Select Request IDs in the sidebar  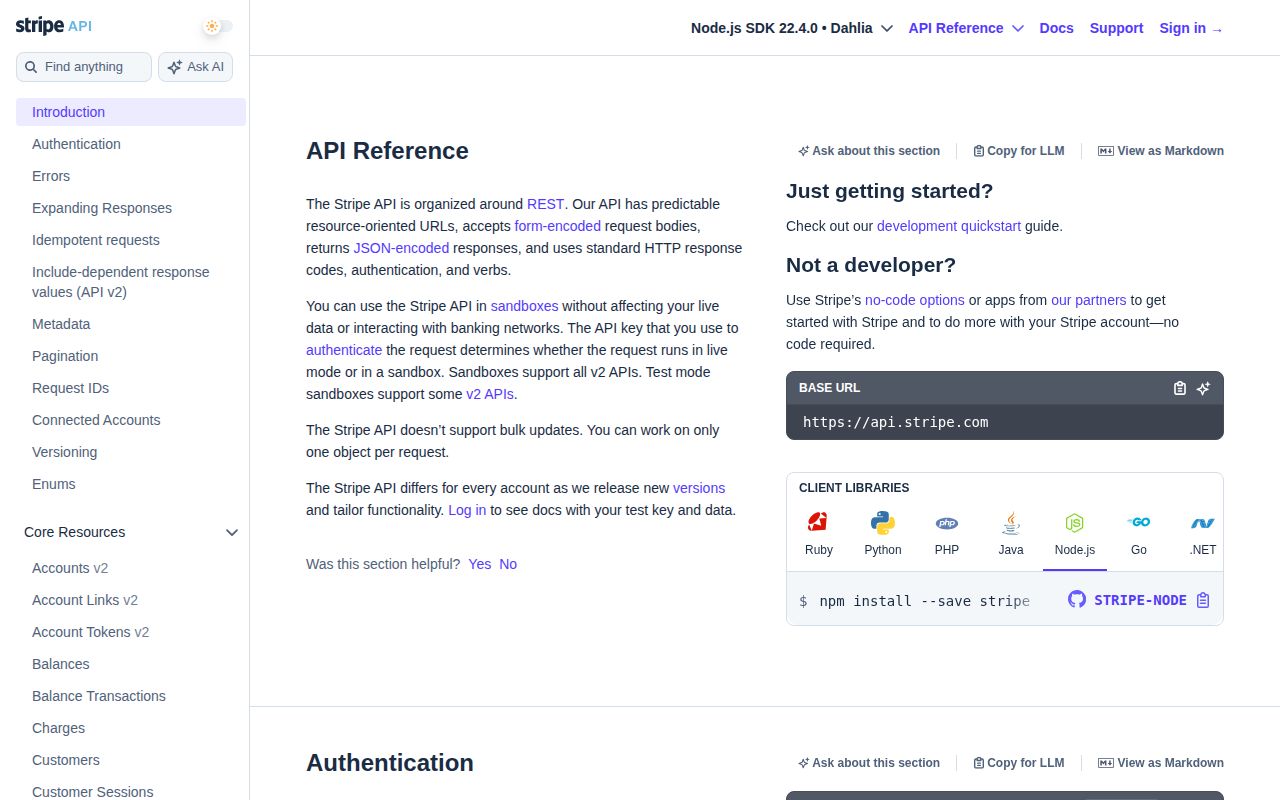click(x=70, y=388)
